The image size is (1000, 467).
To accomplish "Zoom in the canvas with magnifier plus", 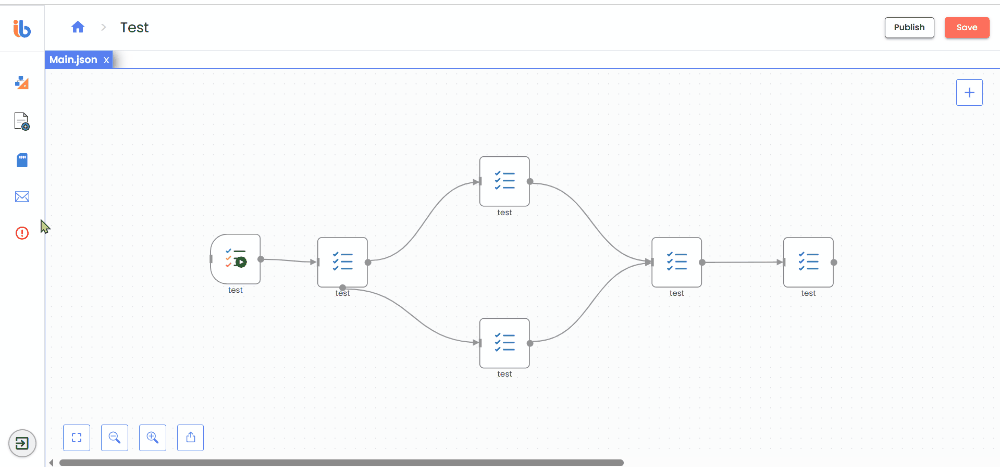I will (152, 437).
